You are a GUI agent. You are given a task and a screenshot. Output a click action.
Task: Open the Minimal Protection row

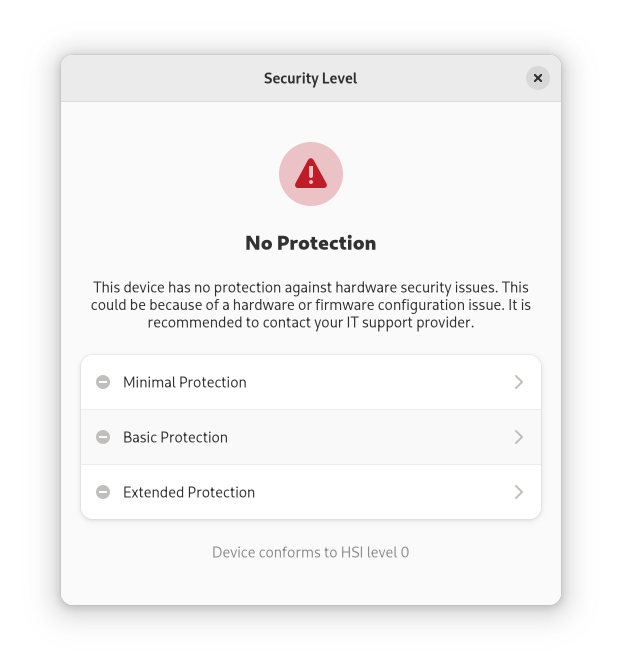pyautogui.click(x=311, y=382)
